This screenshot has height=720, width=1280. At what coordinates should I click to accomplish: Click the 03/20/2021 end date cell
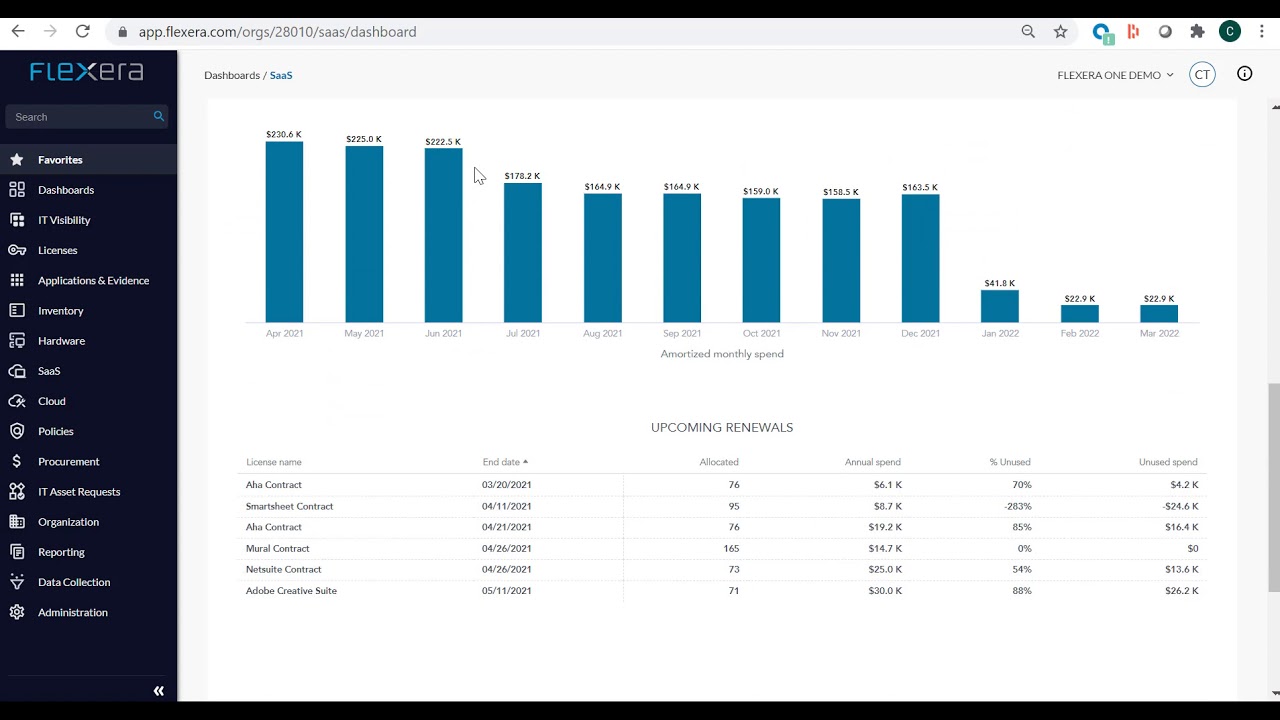point(507,485)
